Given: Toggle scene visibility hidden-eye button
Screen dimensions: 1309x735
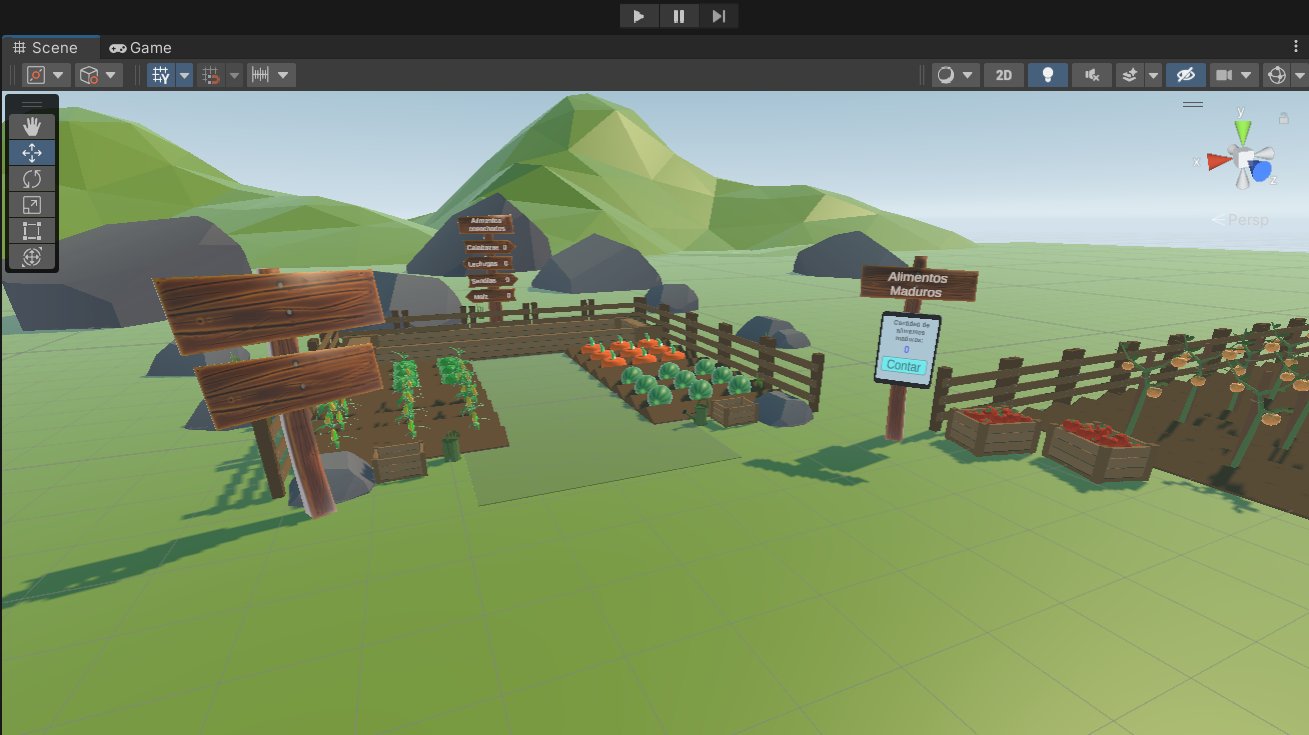Looking at the screenshot, I should [1185, 75].
